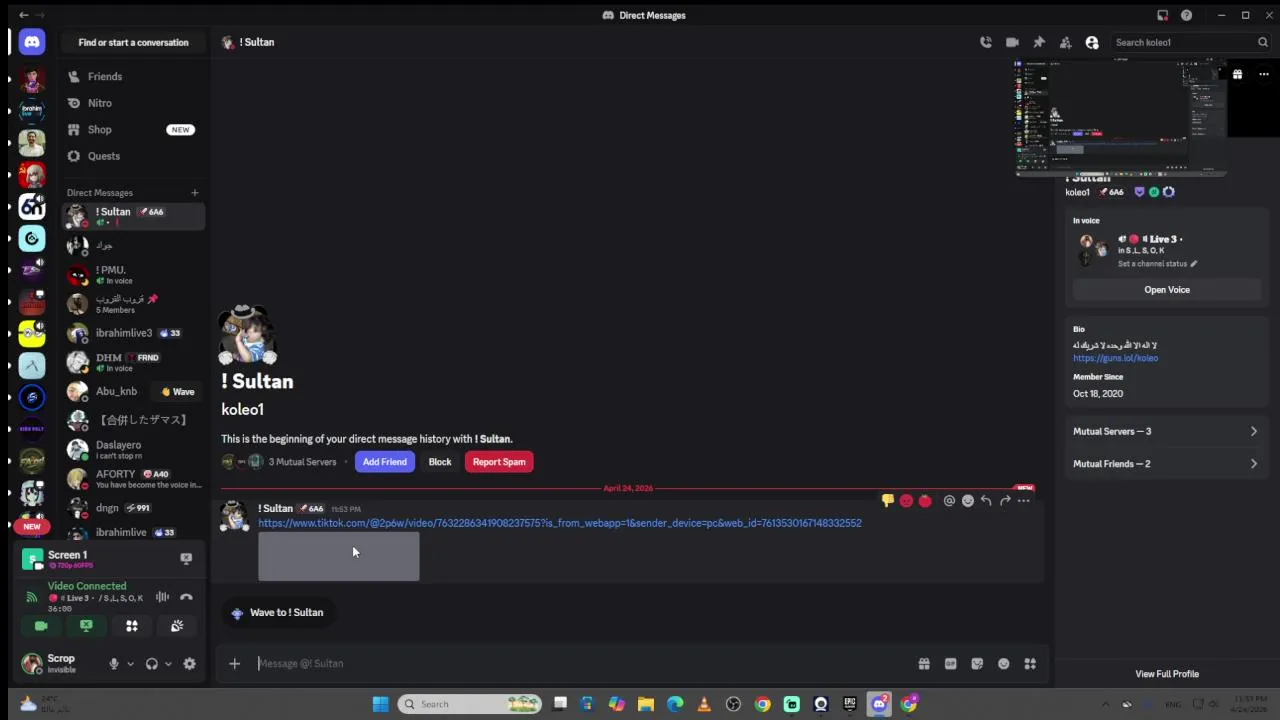Open the guns.lol/koleo bio link
This screenshot has width=1280, height=720.
tap(1115, 358)
